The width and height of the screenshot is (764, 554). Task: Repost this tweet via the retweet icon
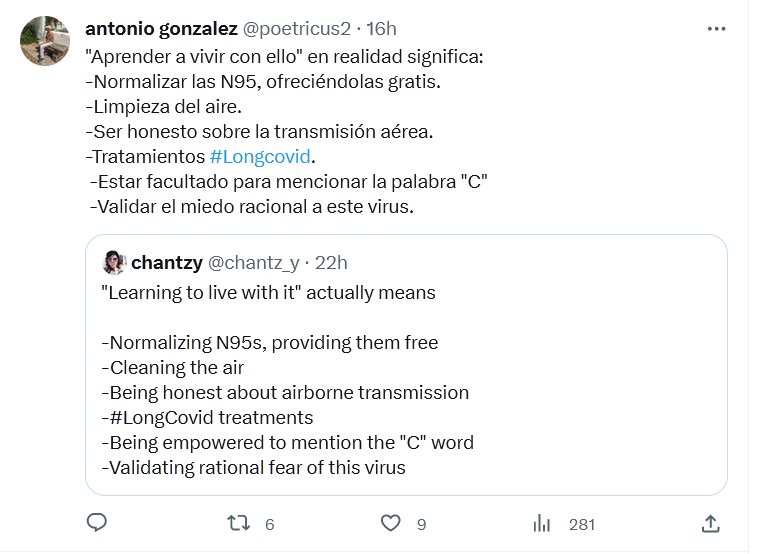[x=237, y=522]
